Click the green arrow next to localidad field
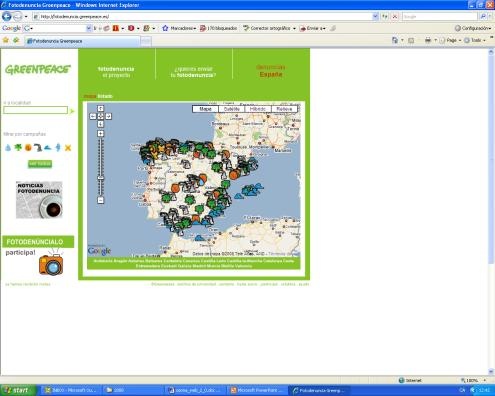This screenshot has width=495, height=396. [72, 111]
